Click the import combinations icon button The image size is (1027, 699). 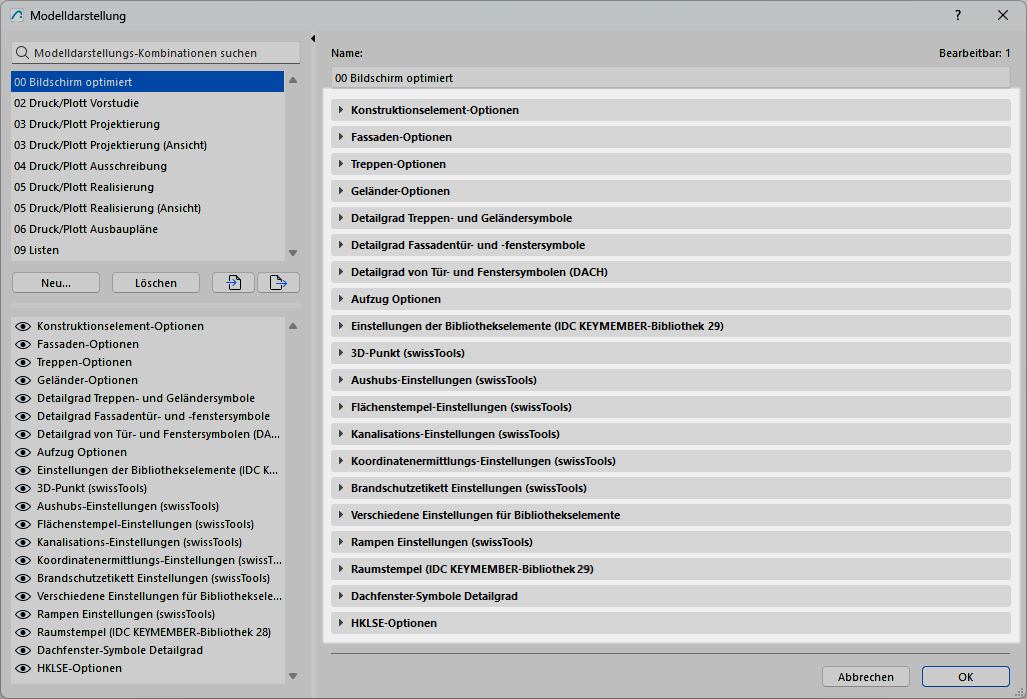coord(233,283)
